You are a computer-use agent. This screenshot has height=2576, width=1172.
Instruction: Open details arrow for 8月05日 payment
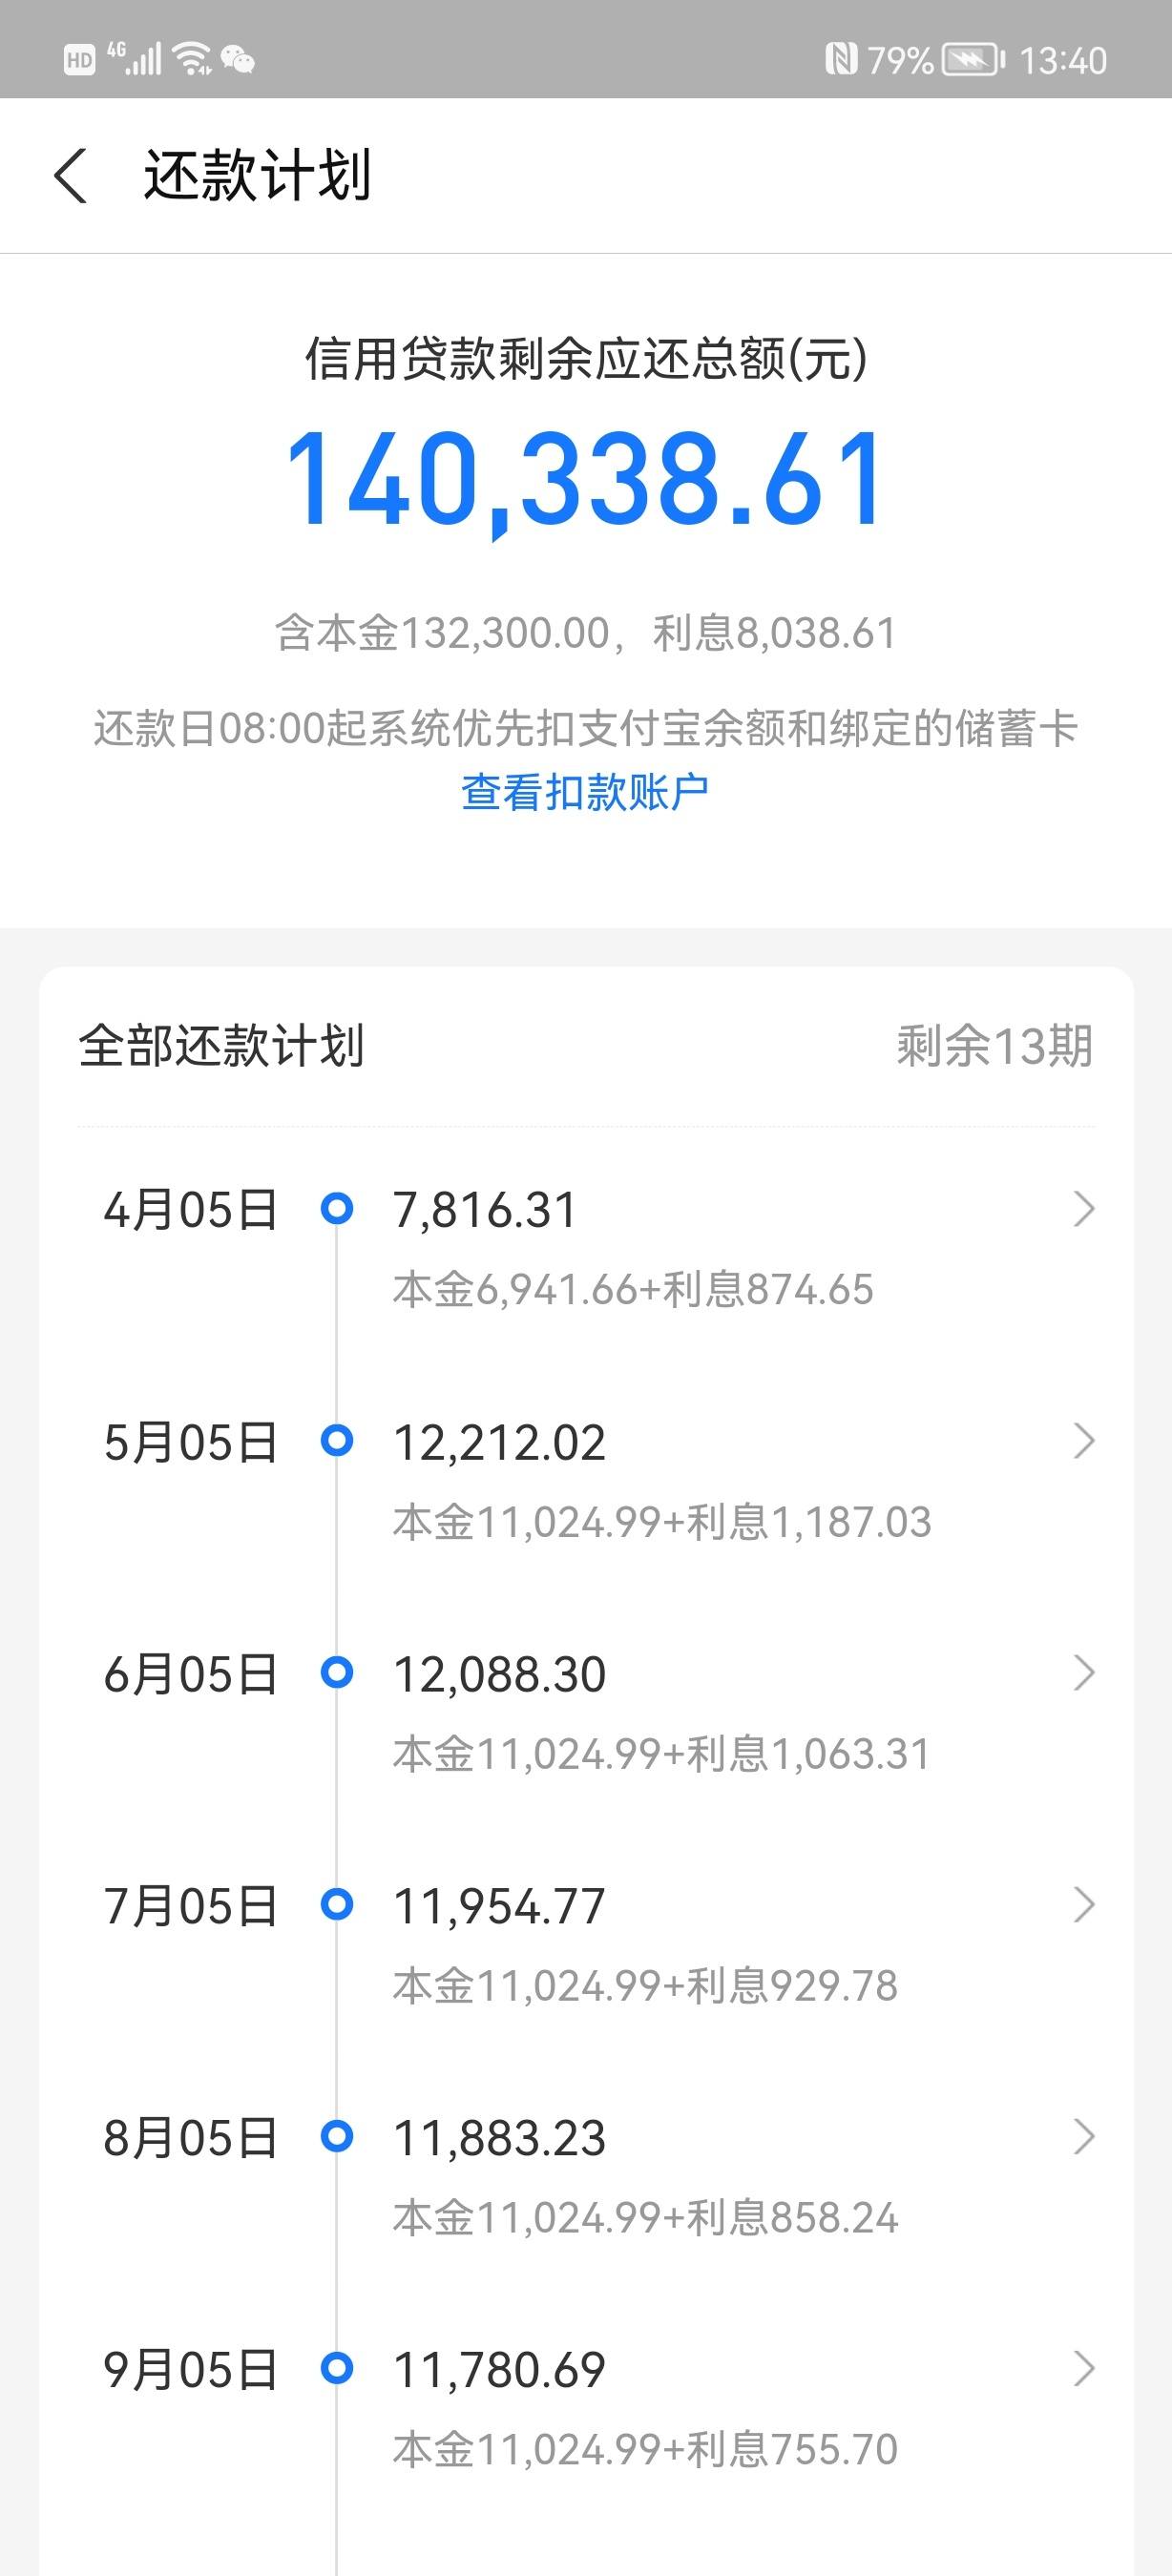pos(1084,2137)
